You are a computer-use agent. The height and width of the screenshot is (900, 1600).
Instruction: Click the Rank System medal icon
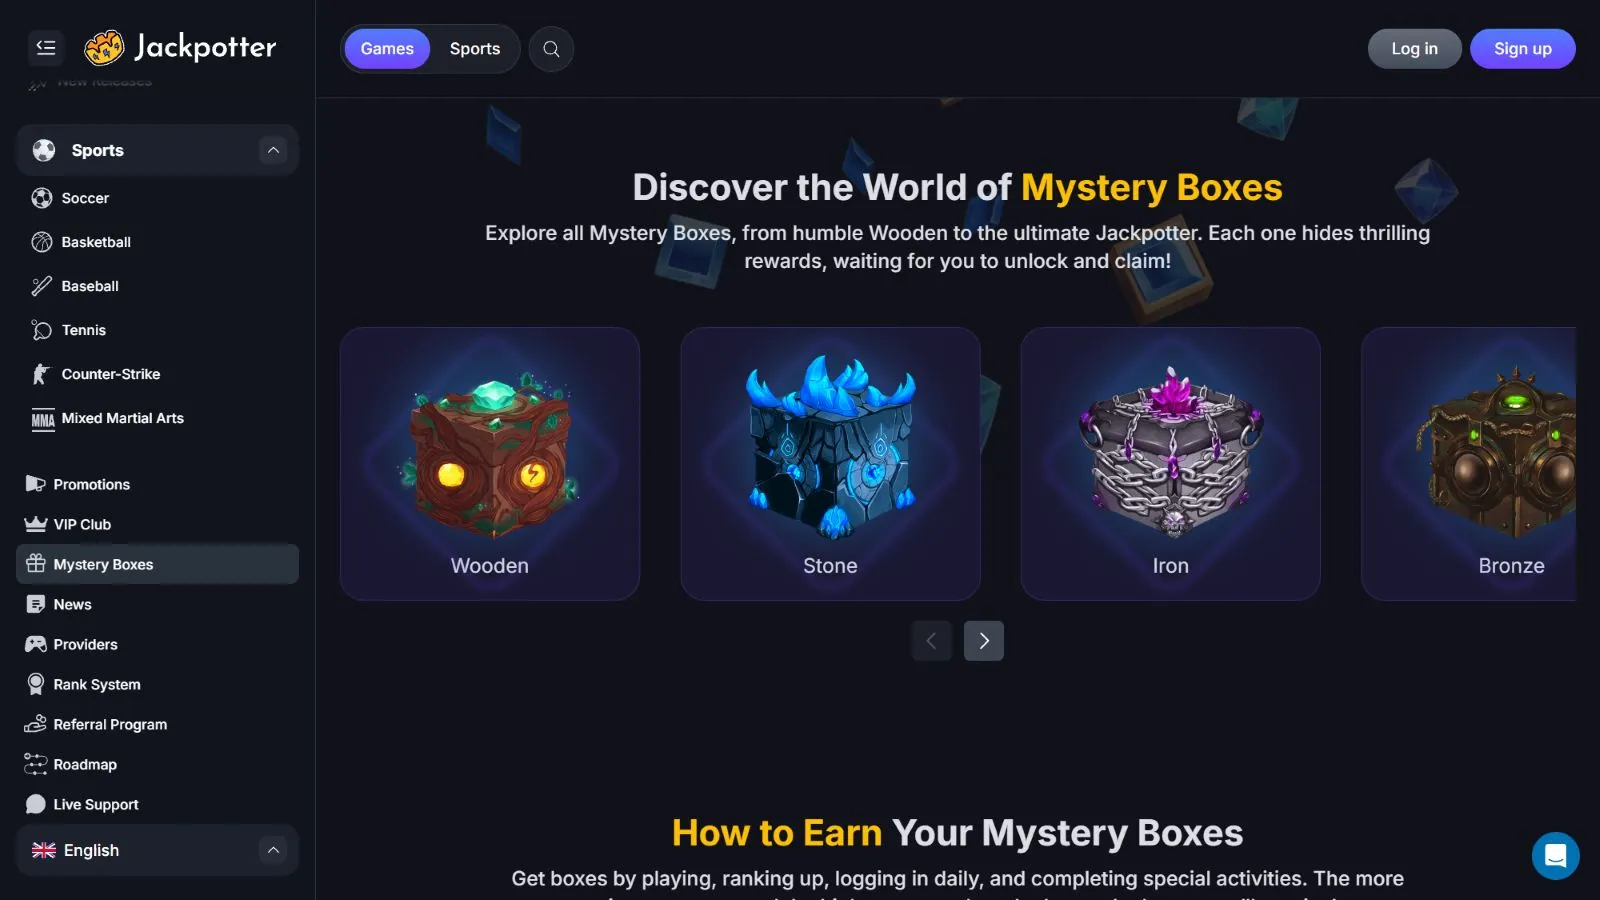click(x=36, y=684)
